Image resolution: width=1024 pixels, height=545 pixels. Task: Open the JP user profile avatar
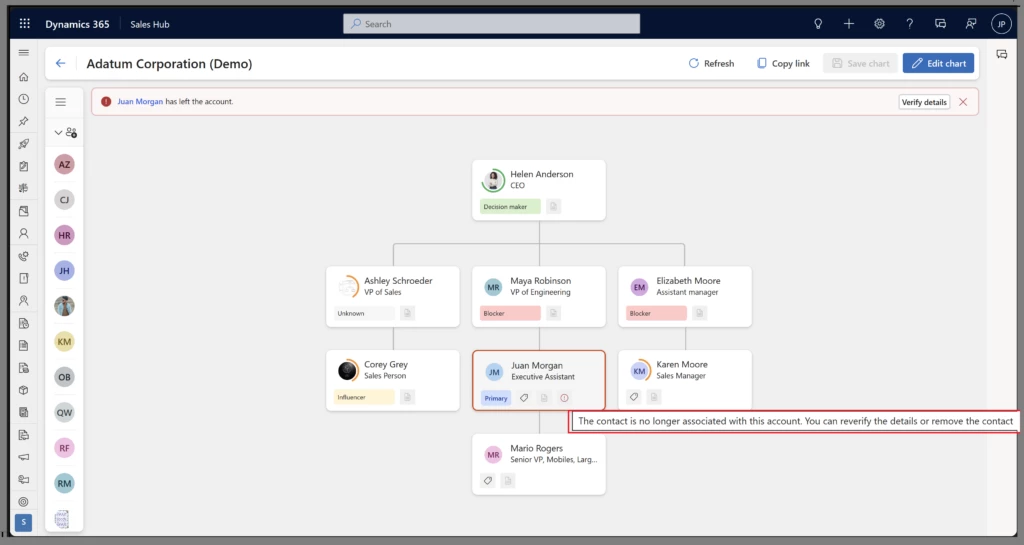(1001, 24)
